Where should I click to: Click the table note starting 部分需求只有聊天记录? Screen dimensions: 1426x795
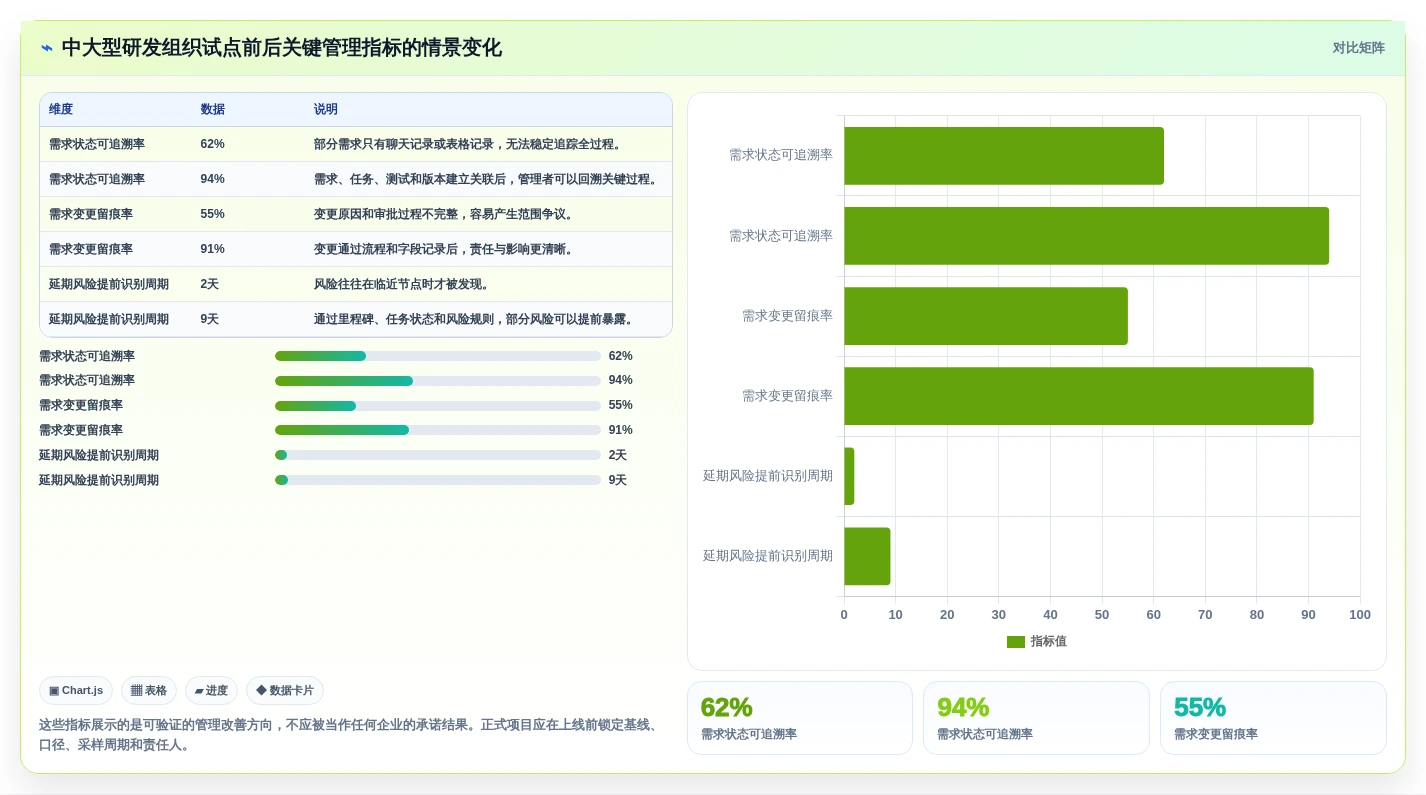coord(470,144)
